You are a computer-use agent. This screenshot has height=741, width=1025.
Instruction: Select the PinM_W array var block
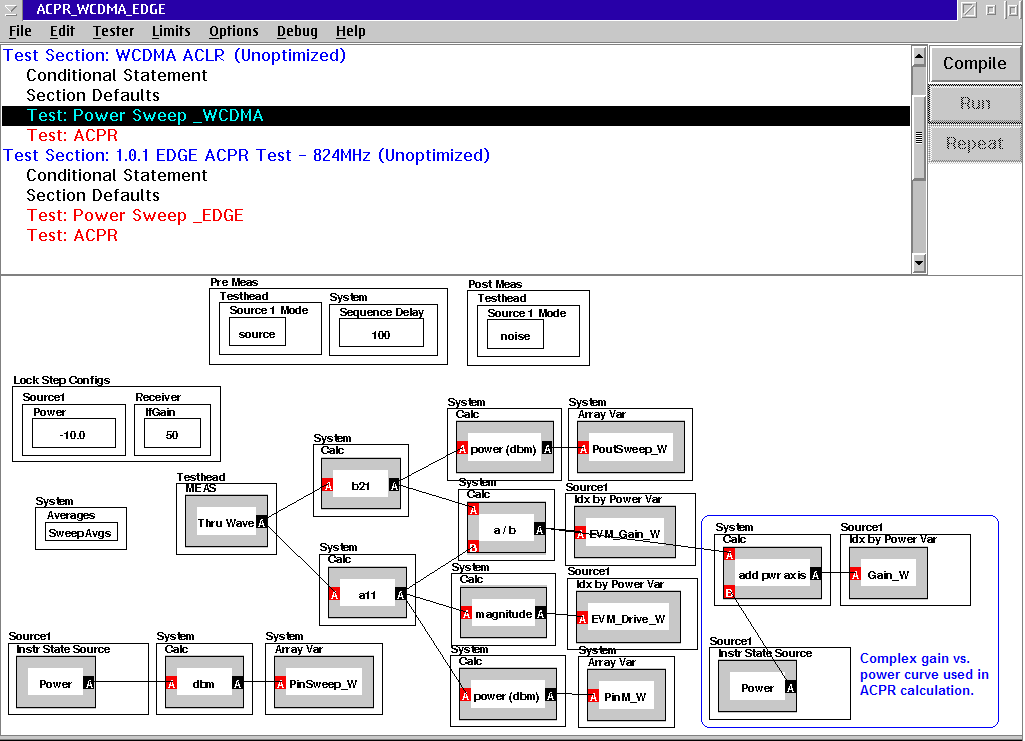(626, 696)
